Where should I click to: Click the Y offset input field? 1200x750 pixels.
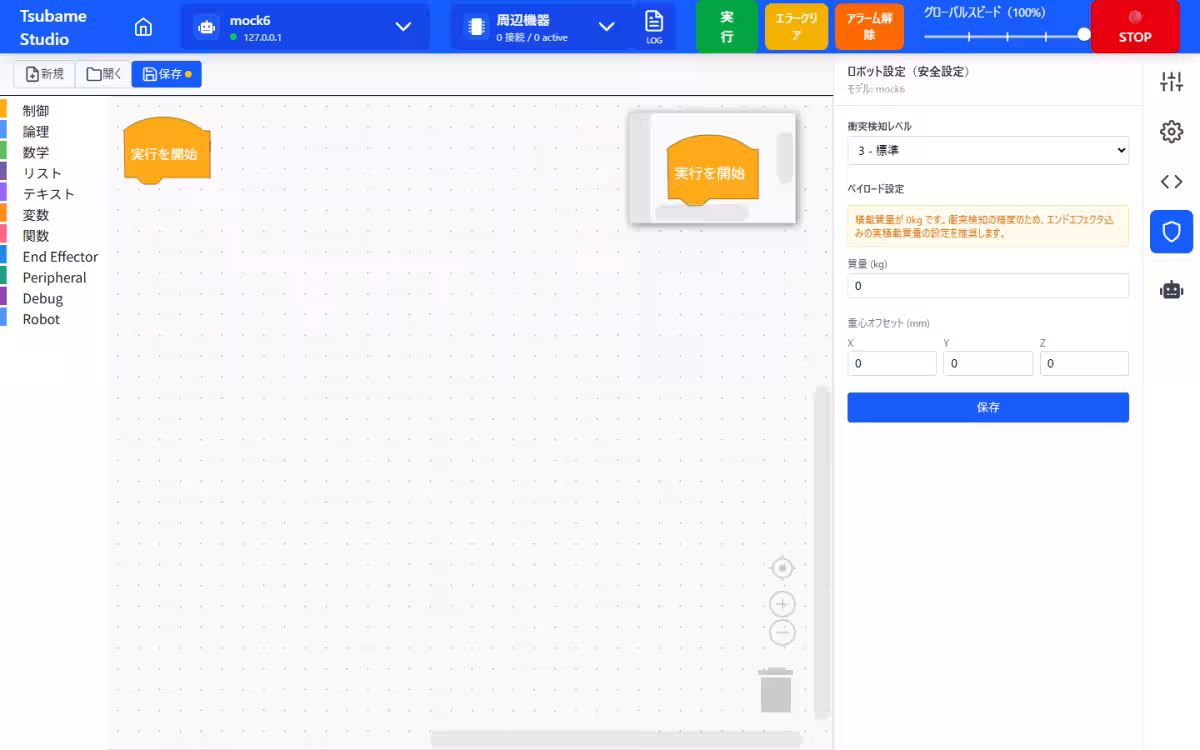988,364
